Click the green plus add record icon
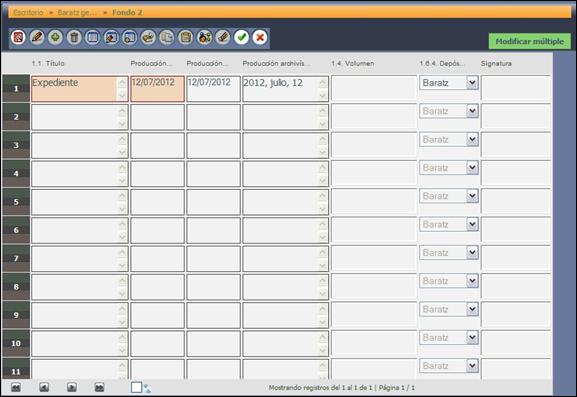The height and width of the screenshot is (397, 577). point(55,37)
